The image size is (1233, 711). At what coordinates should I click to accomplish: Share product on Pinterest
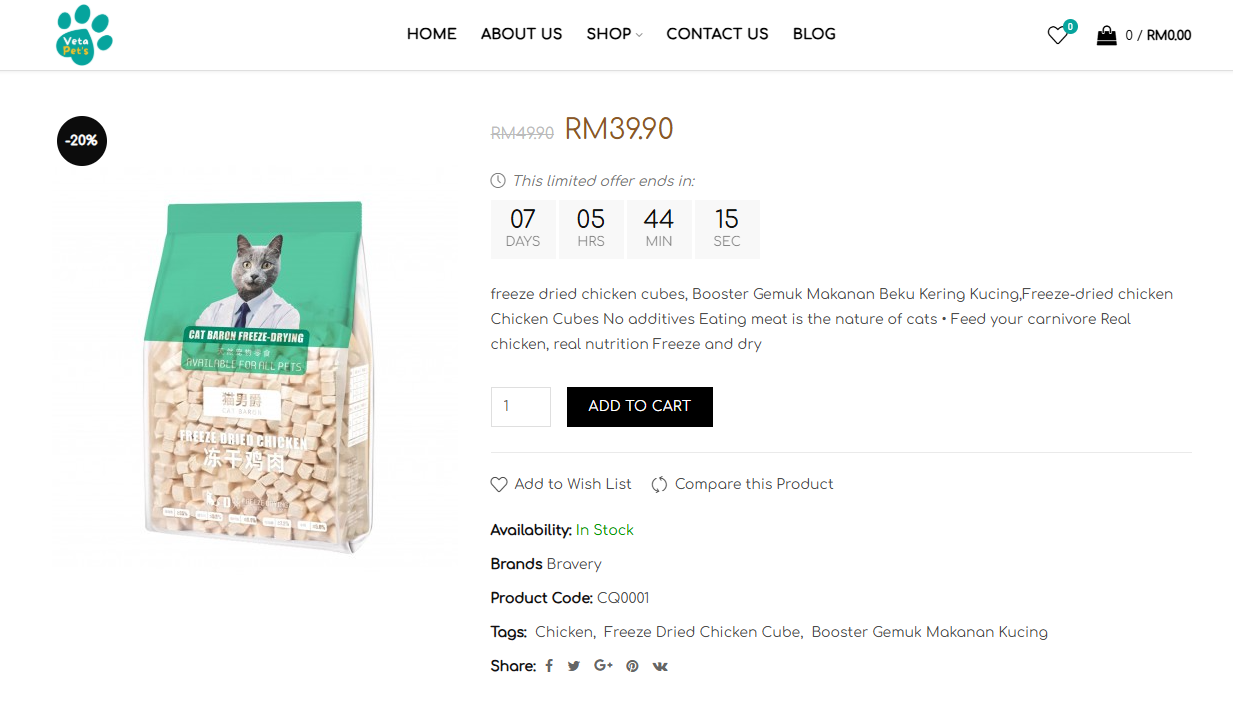(632, 666)
